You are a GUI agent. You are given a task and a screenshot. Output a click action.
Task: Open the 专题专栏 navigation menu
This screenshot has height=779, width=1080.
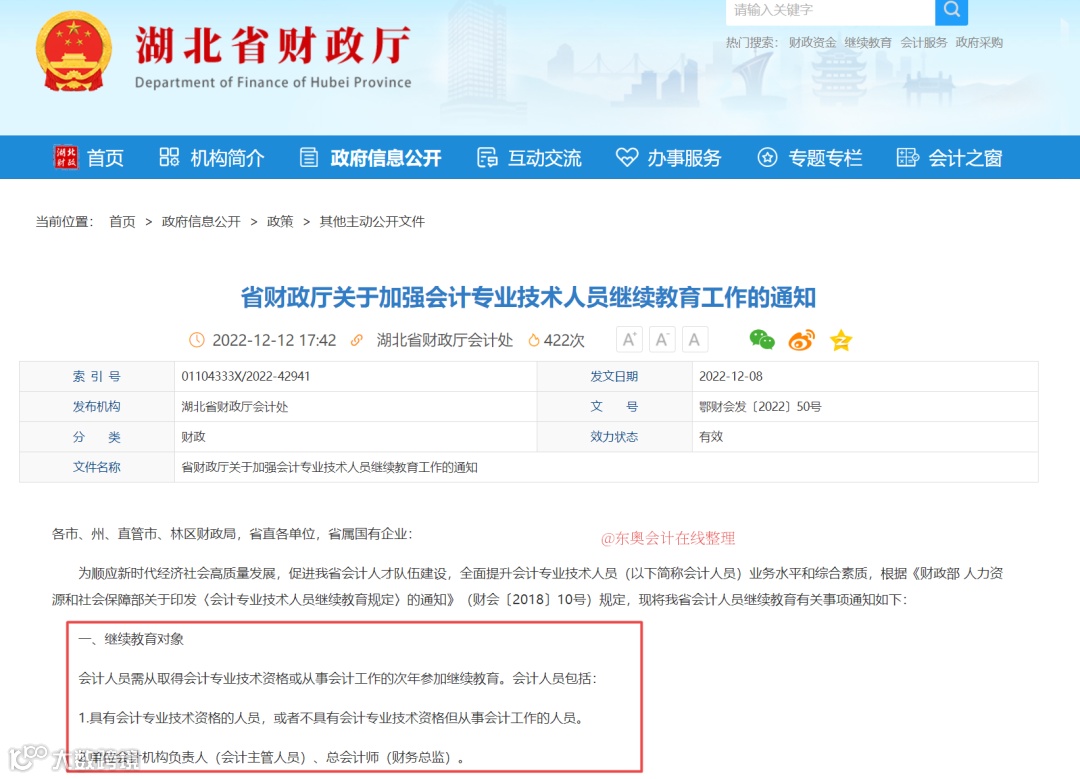point(825,158)
